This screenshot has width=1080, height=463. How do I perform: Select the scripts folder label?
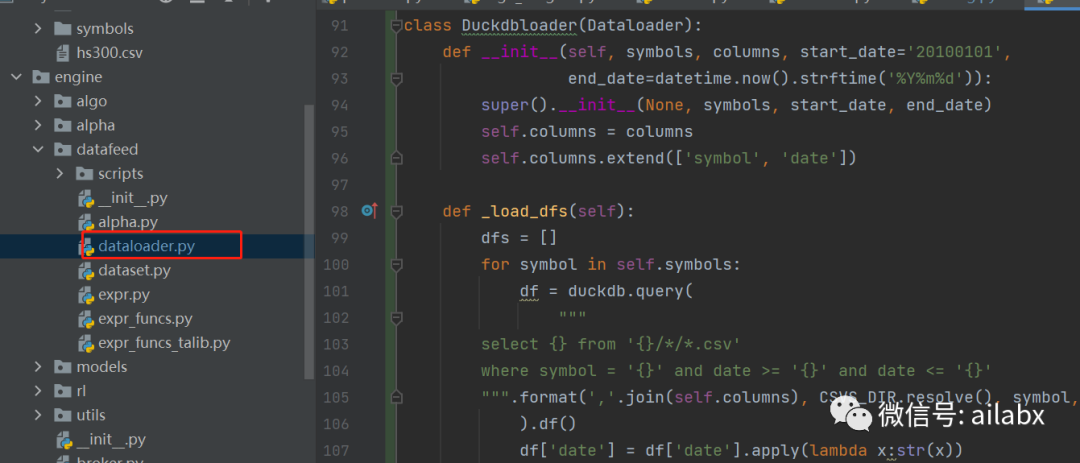tap(121, 174)
